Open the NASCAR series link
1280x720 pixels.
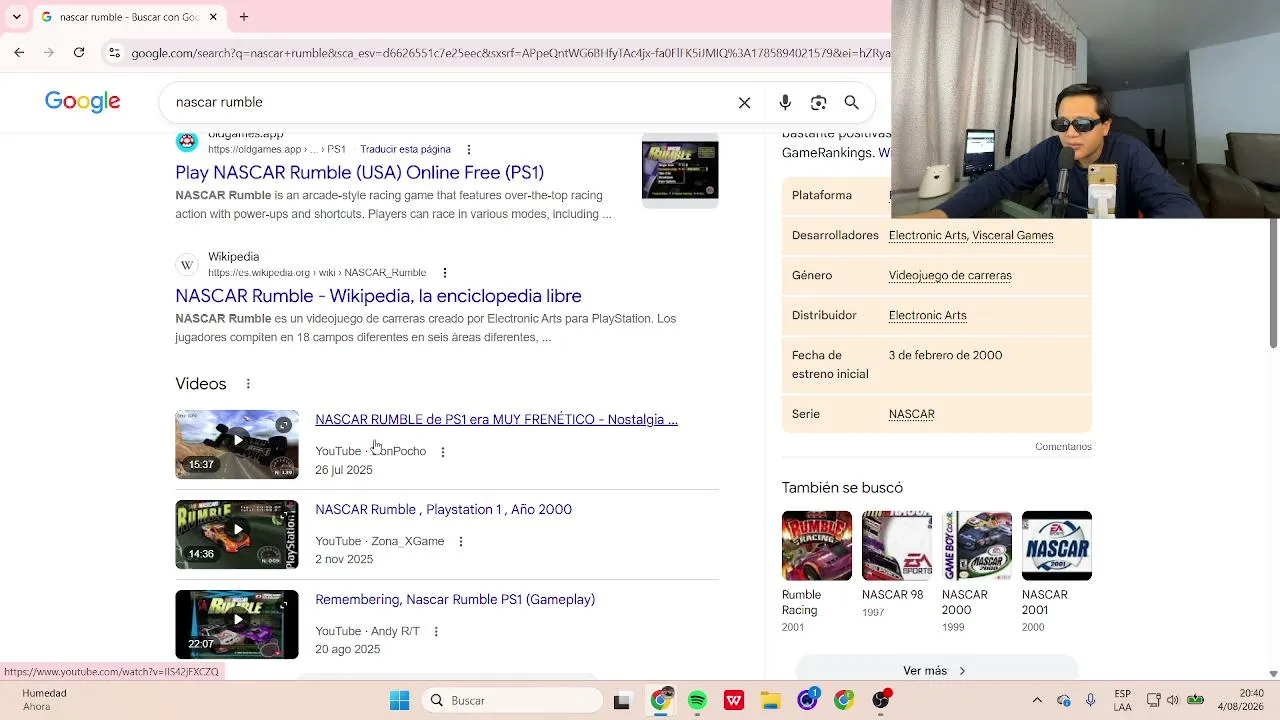click(x=912, y=414)
